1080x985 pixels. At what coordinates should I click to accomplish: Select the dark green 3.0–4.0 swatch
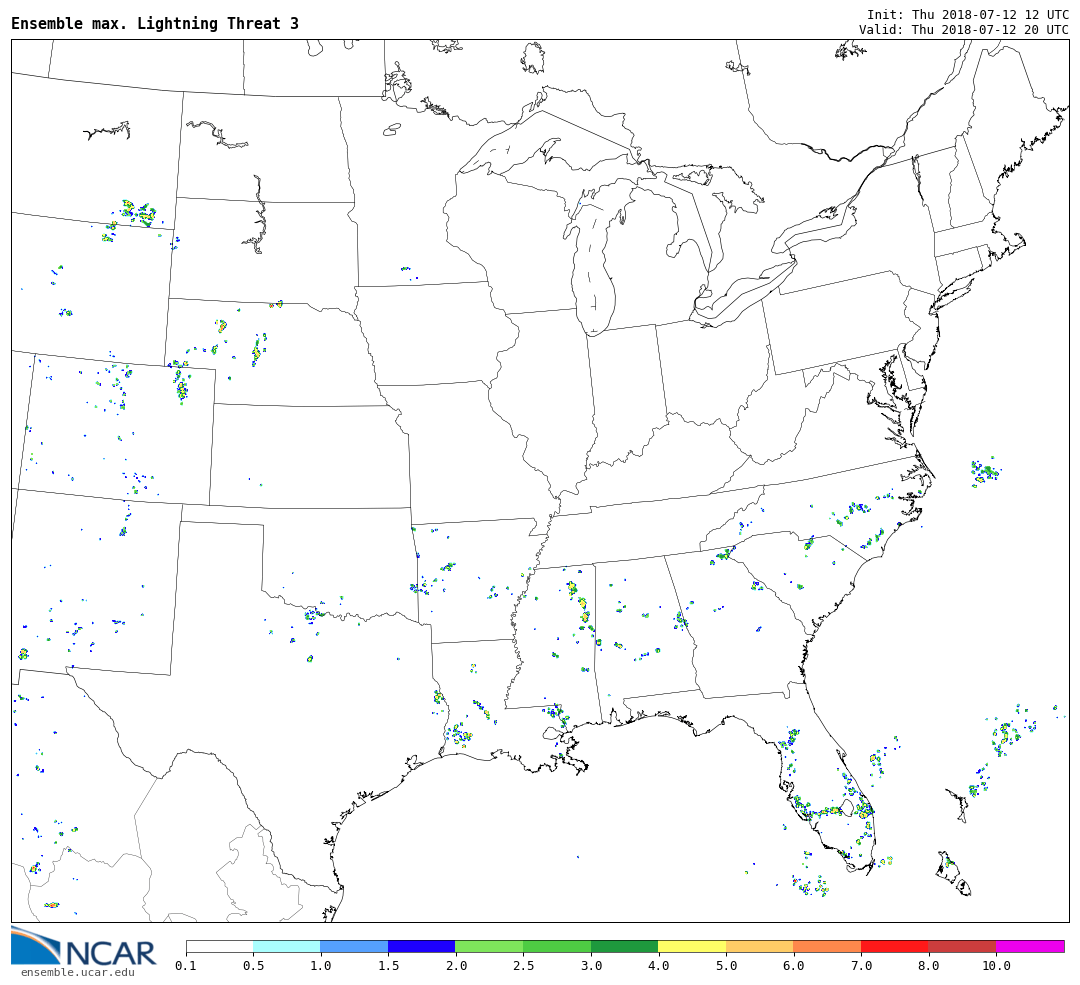pos(624,946)
